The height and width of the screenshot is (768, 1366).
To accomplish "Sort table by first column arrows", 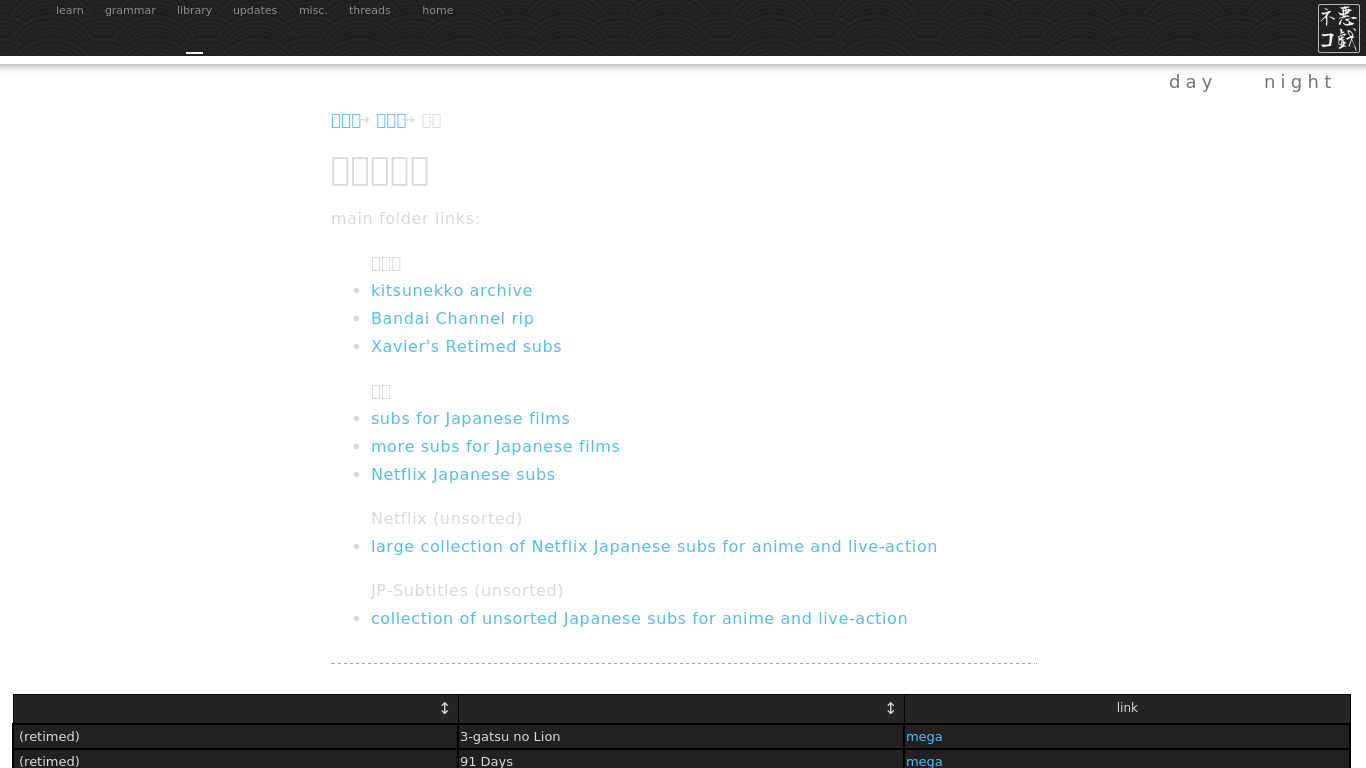I will (445, 708).
